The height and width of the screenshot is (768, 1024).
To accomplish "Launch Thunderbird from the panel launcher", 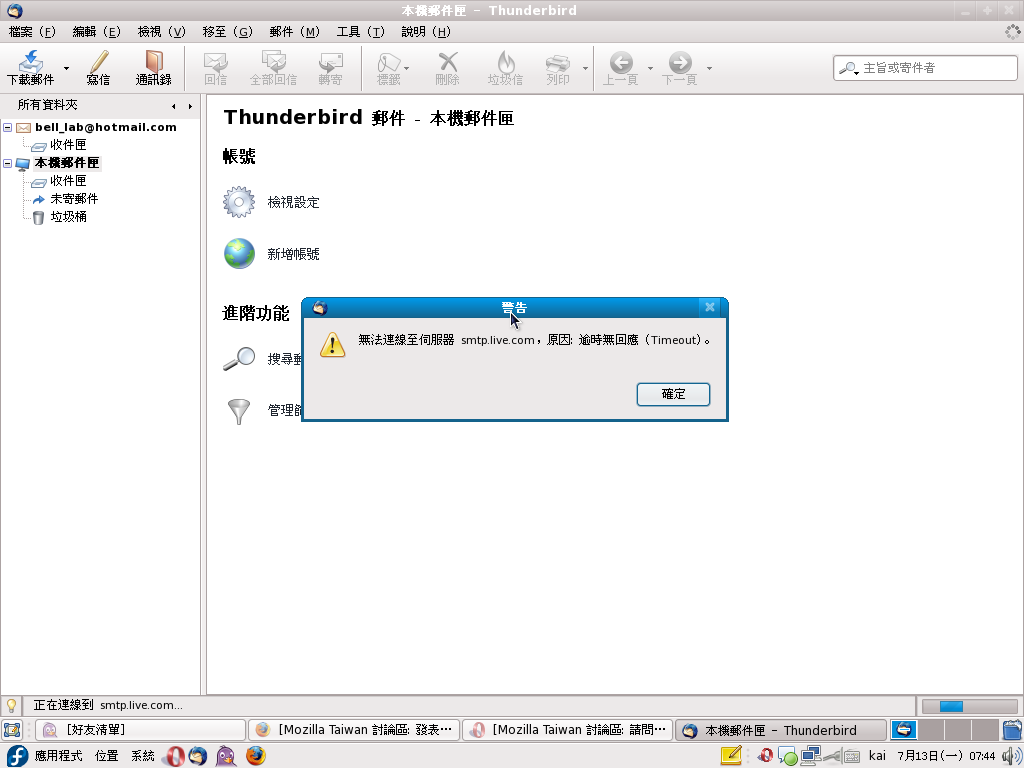I will tap(198, 756).
